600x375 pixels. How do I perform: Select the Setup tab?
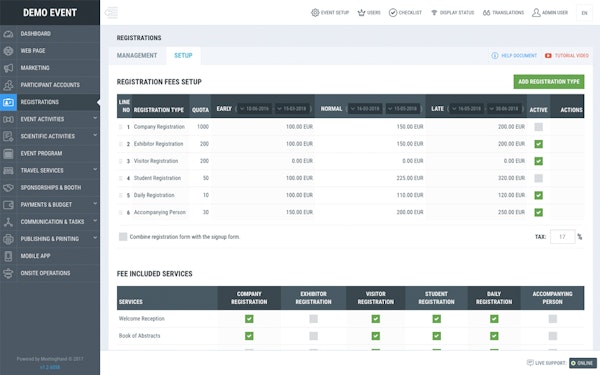tap(183, 55)
